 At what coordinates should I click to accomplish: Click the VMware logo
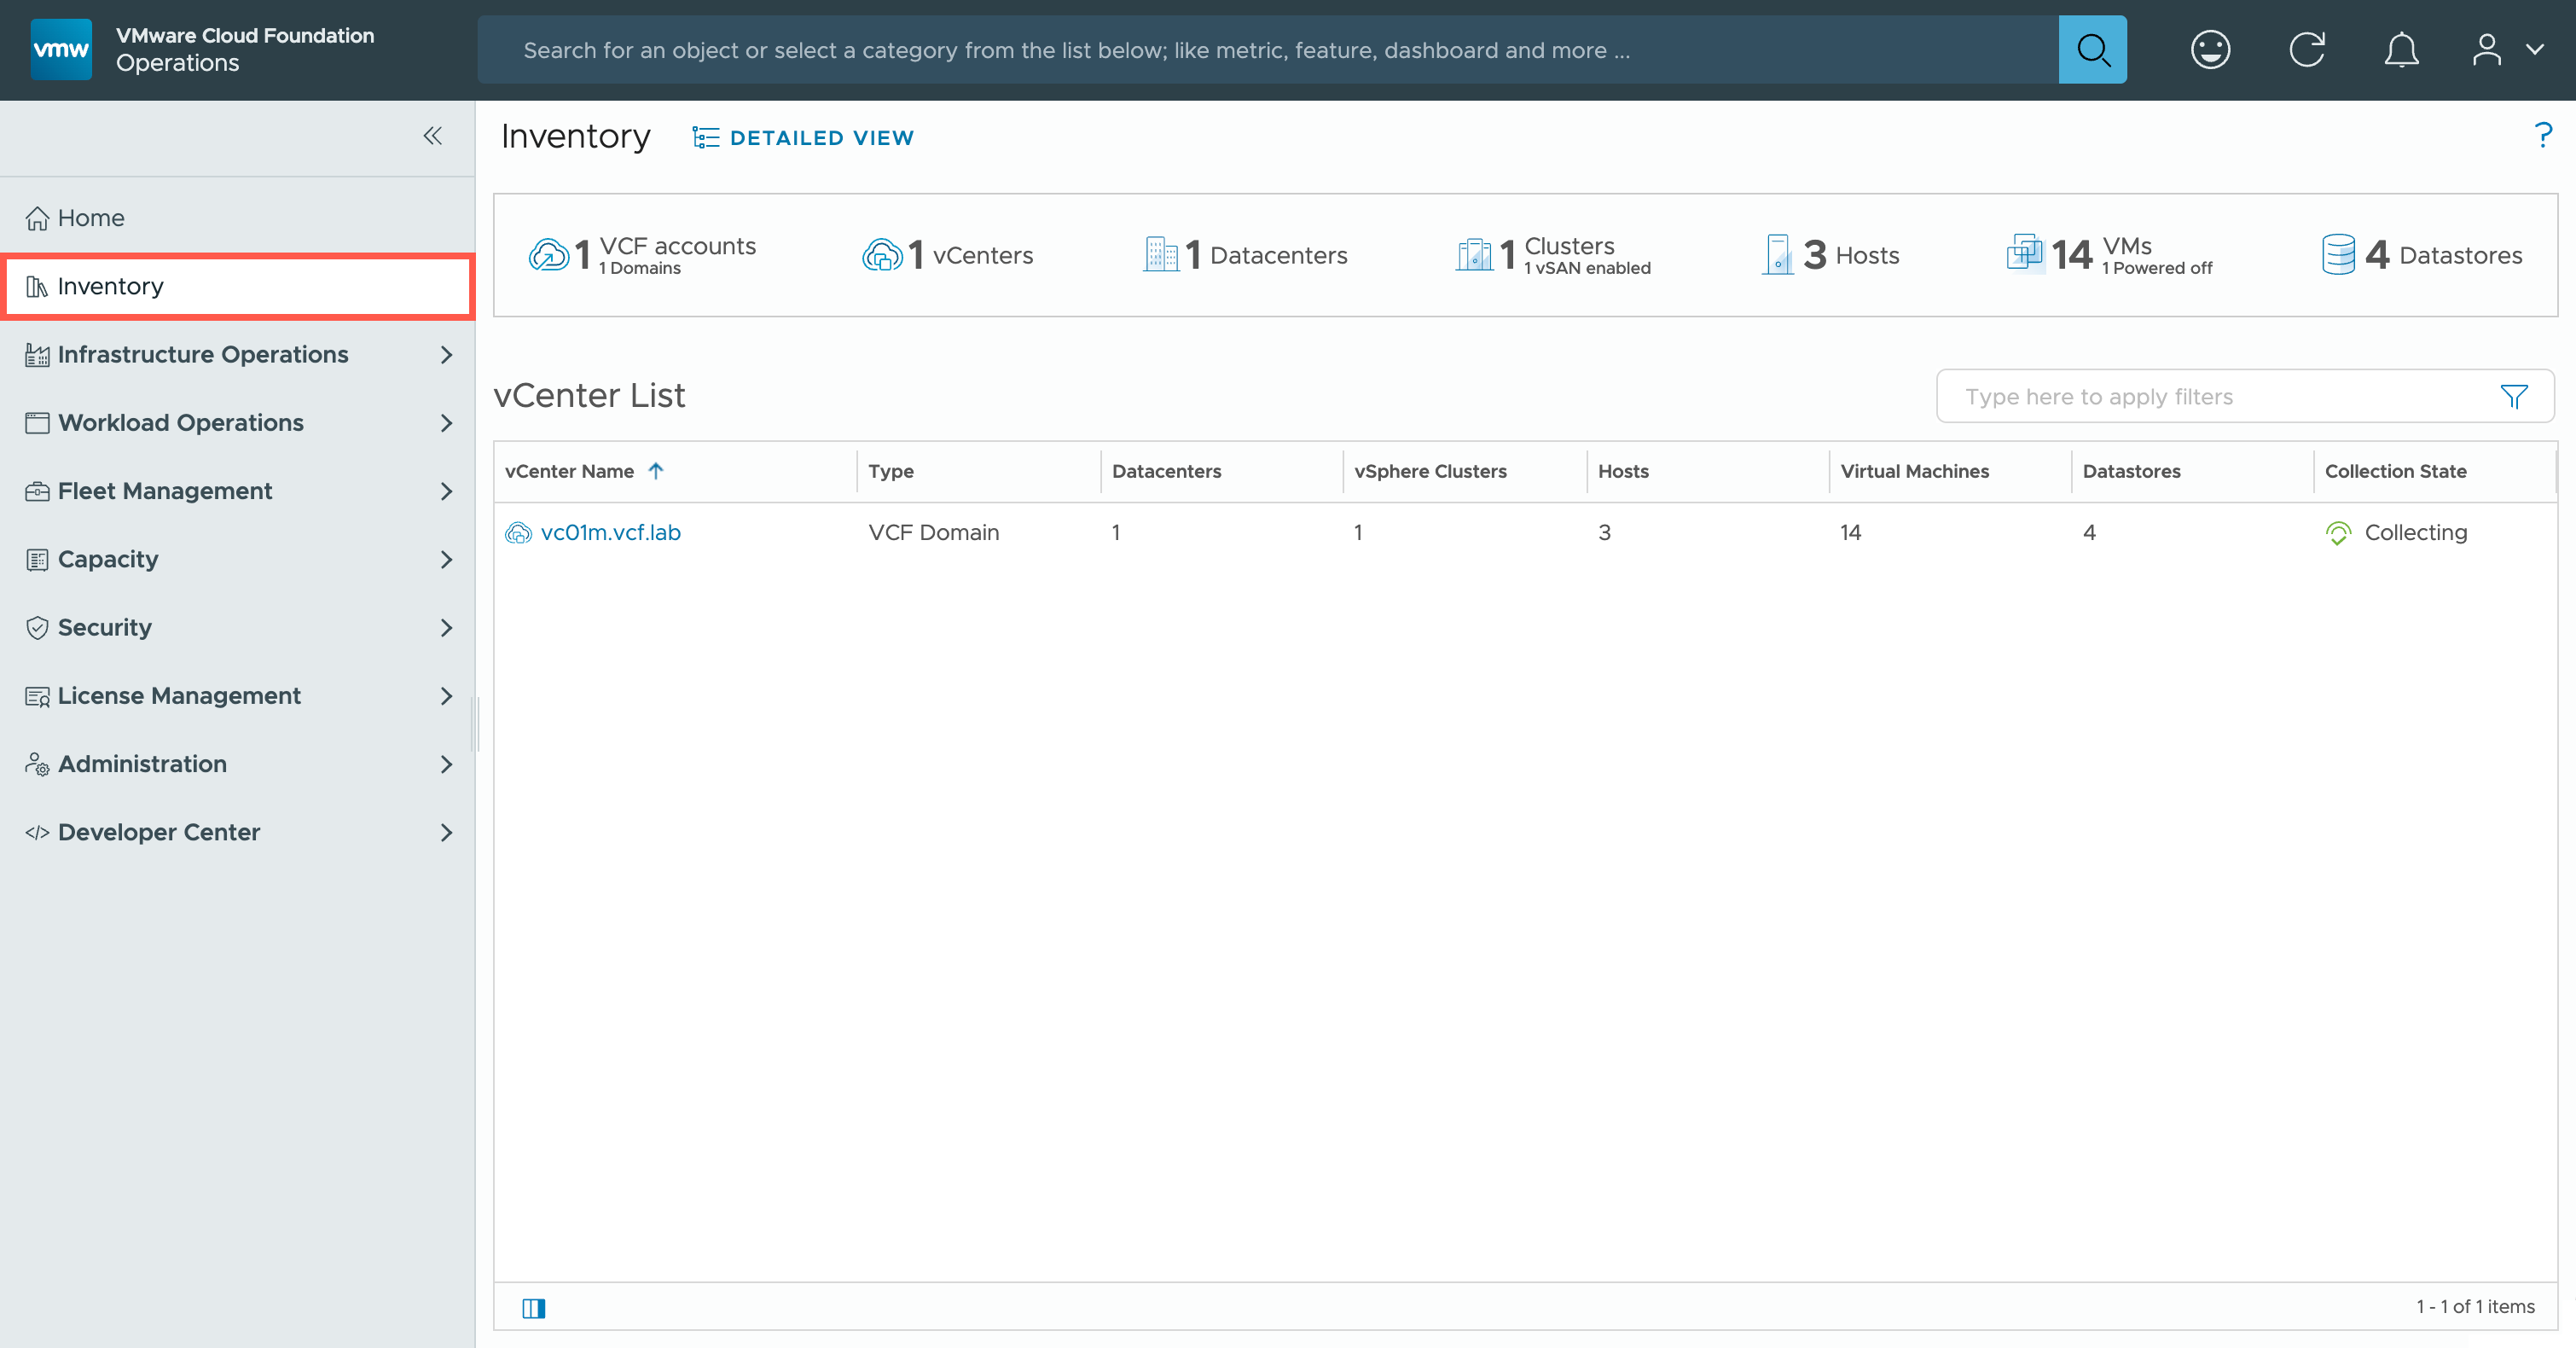(61, 49)
